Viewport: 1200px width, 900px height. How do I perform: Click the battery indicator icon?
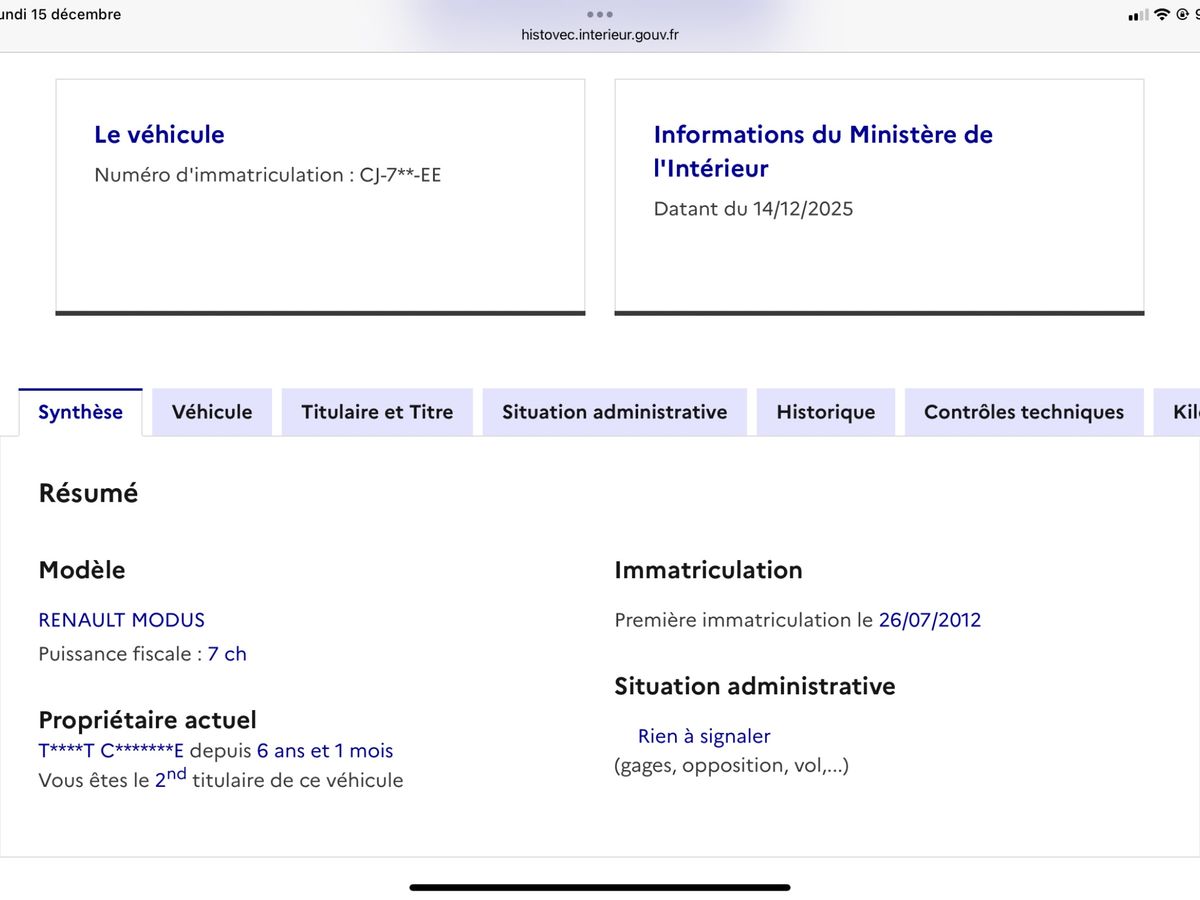[x=1198, y=14]
